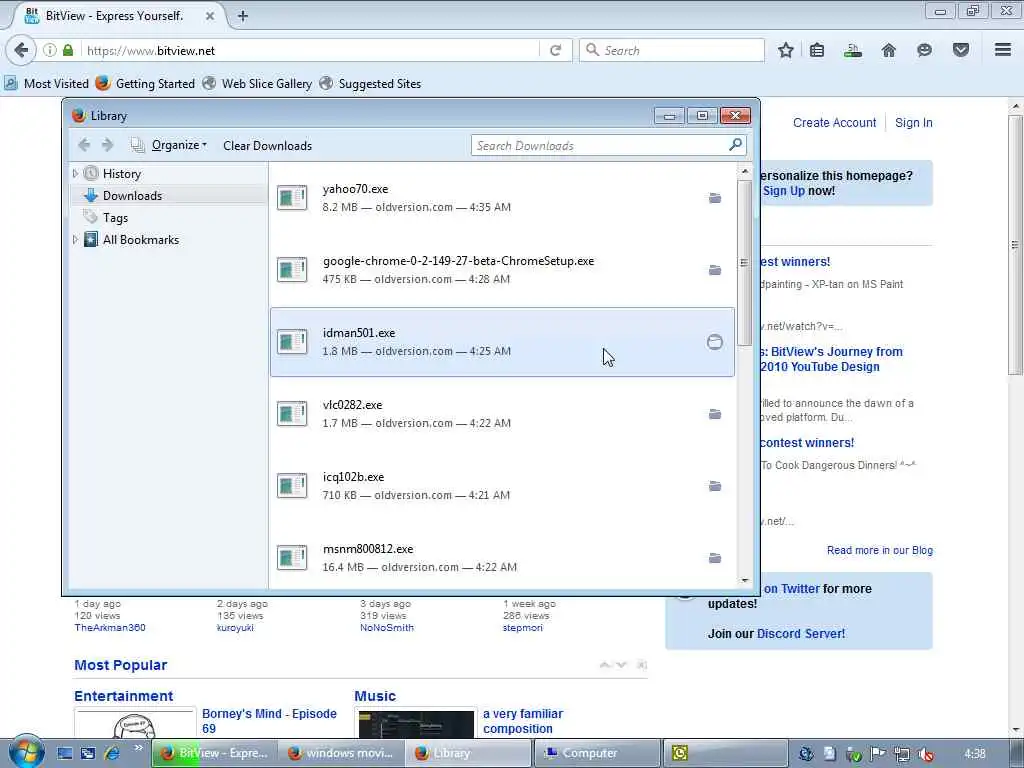Click Create Account link
This screenshot has height=768, width=1024.
(x=834, y=123)
